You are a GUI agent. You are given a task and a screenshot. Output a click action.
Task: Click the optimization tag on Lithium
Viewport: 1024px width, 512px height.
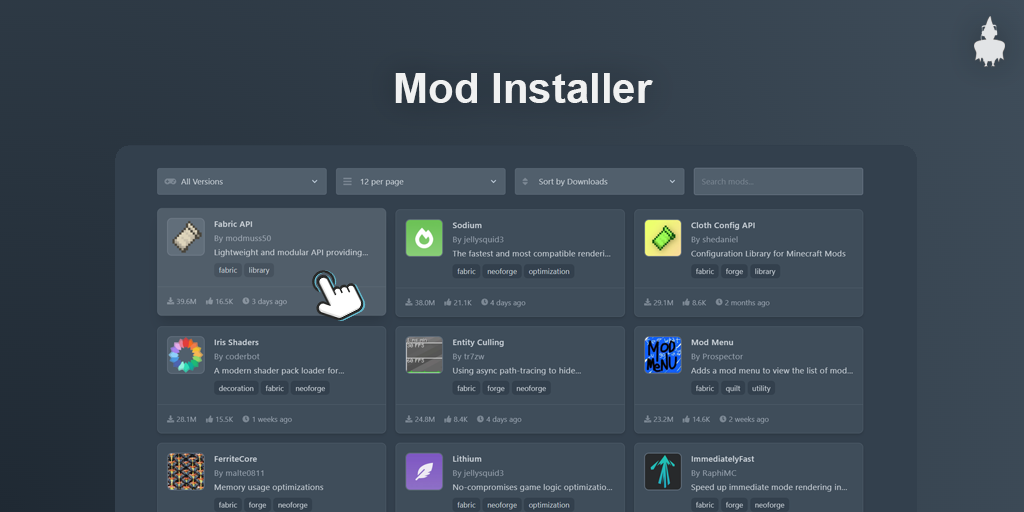(549, 505)
